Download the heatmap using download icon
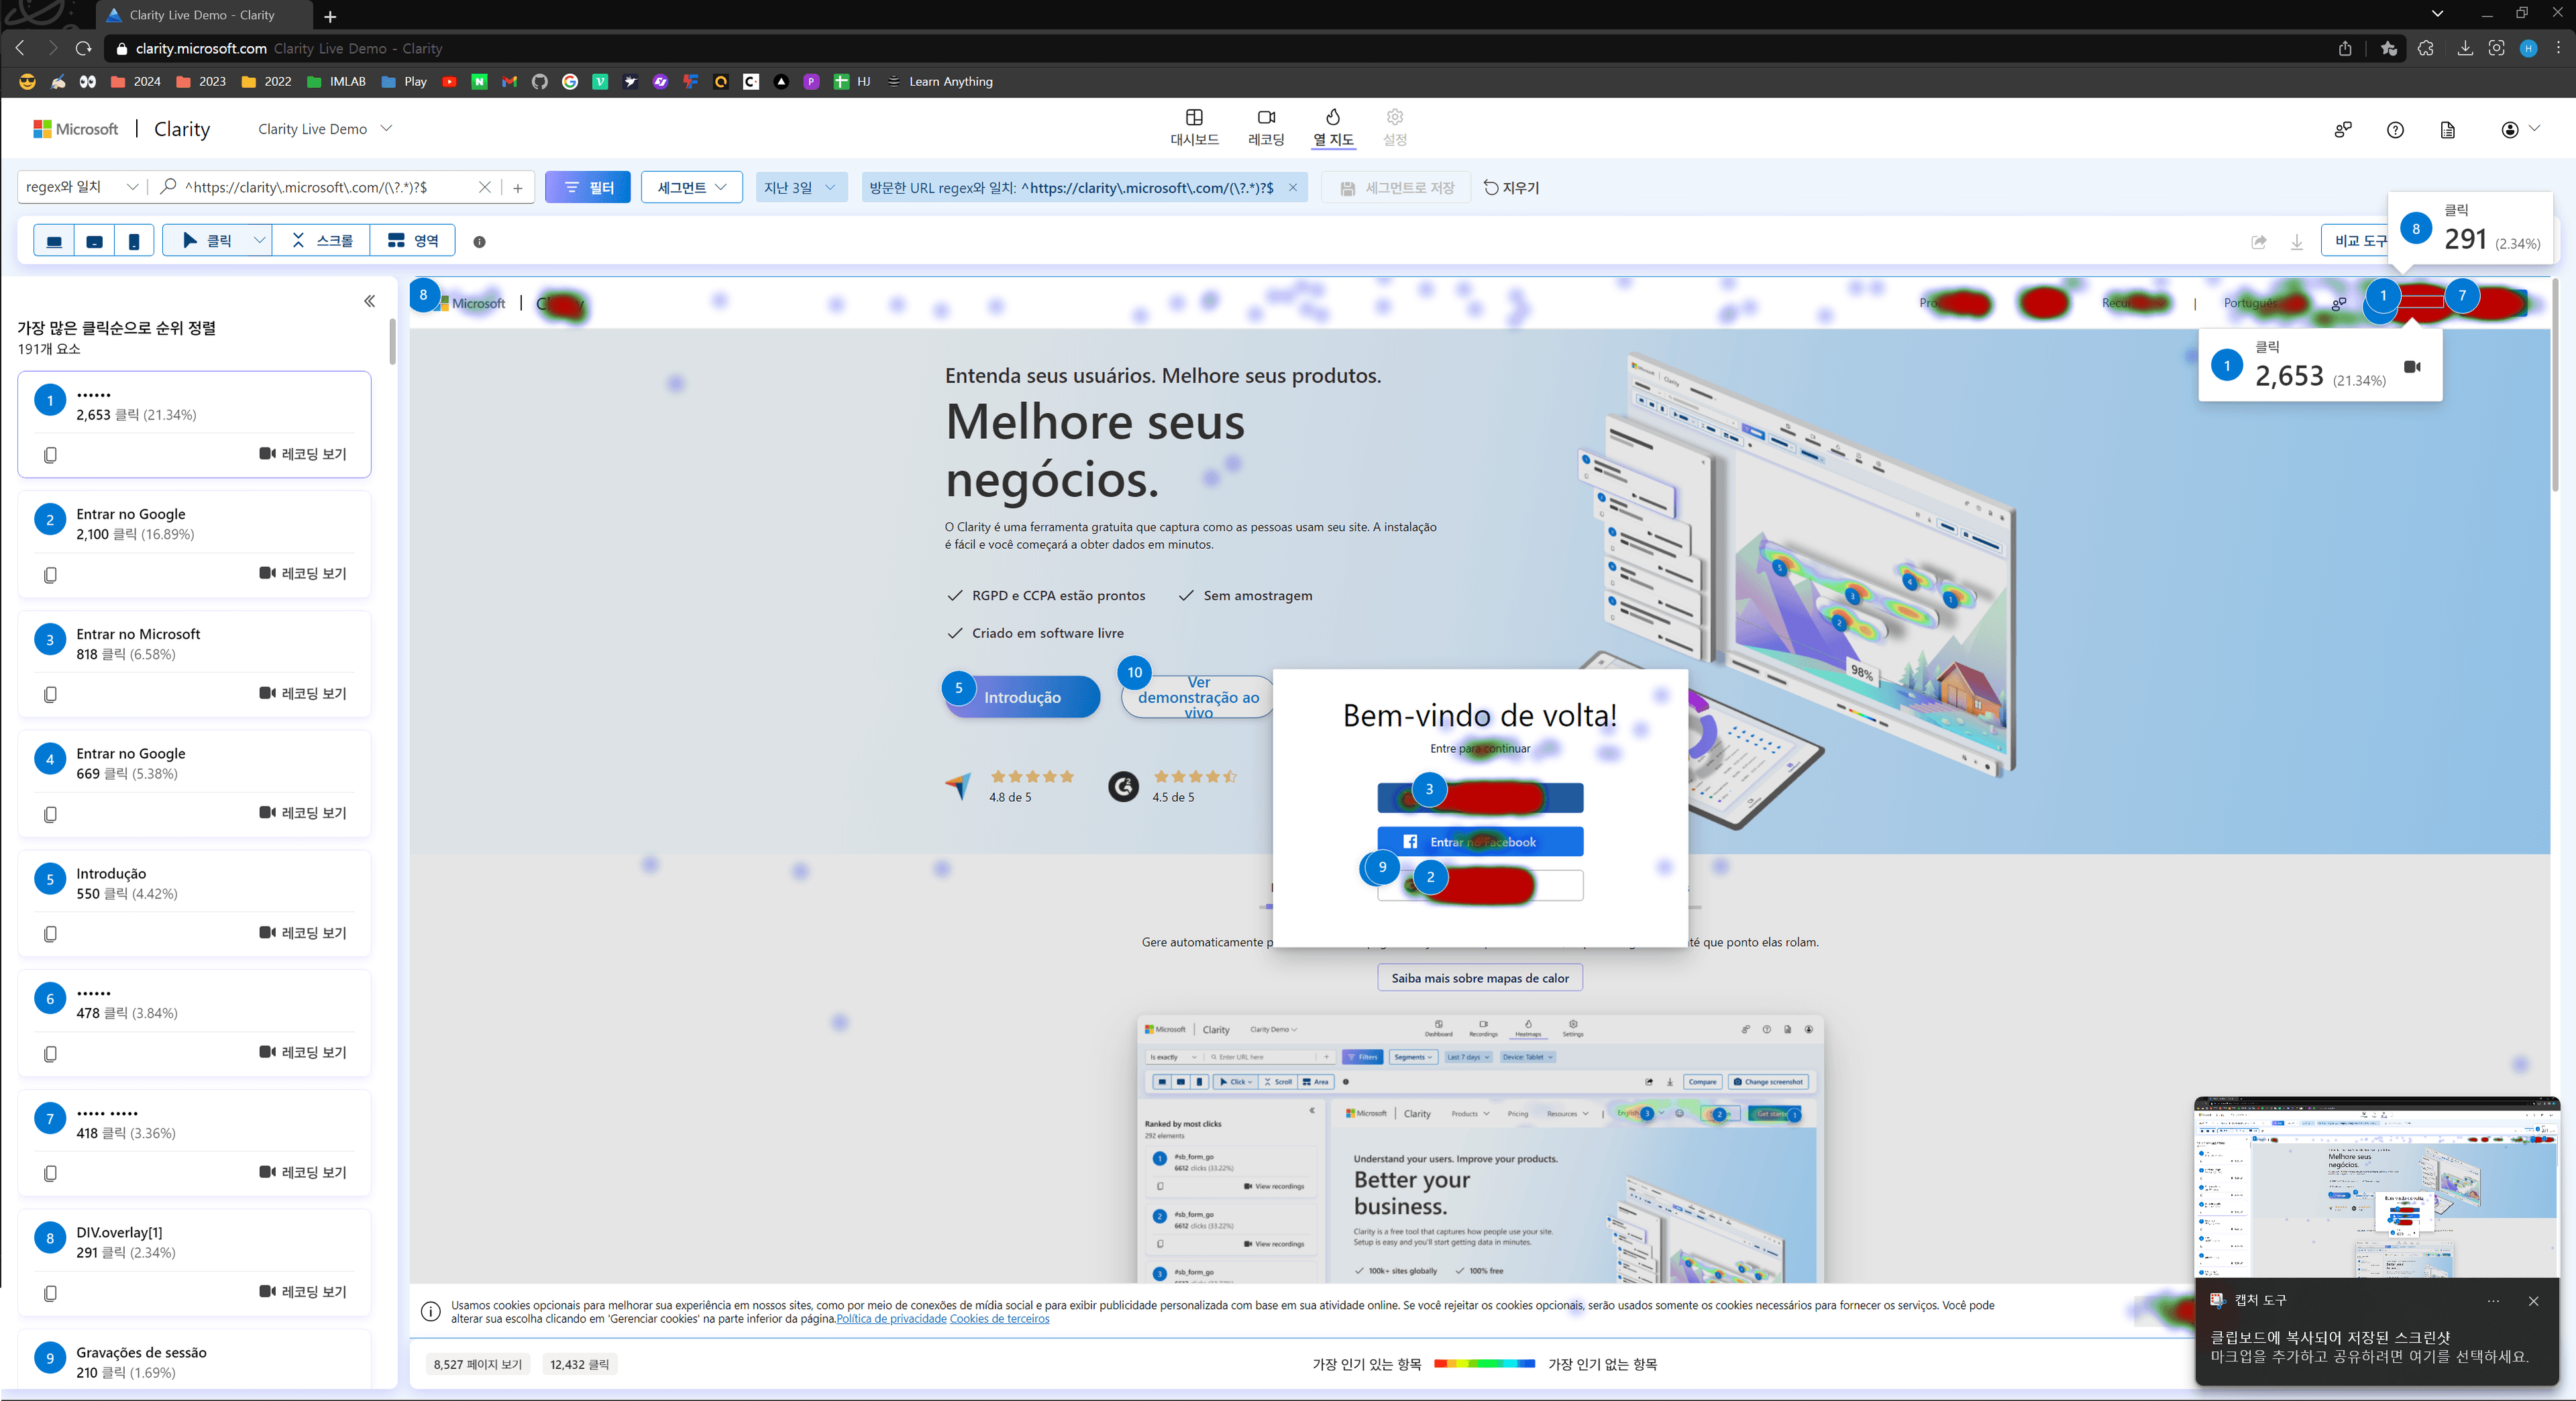Viewport: 2576px width, 1401px height. (x=2297, y=242)
